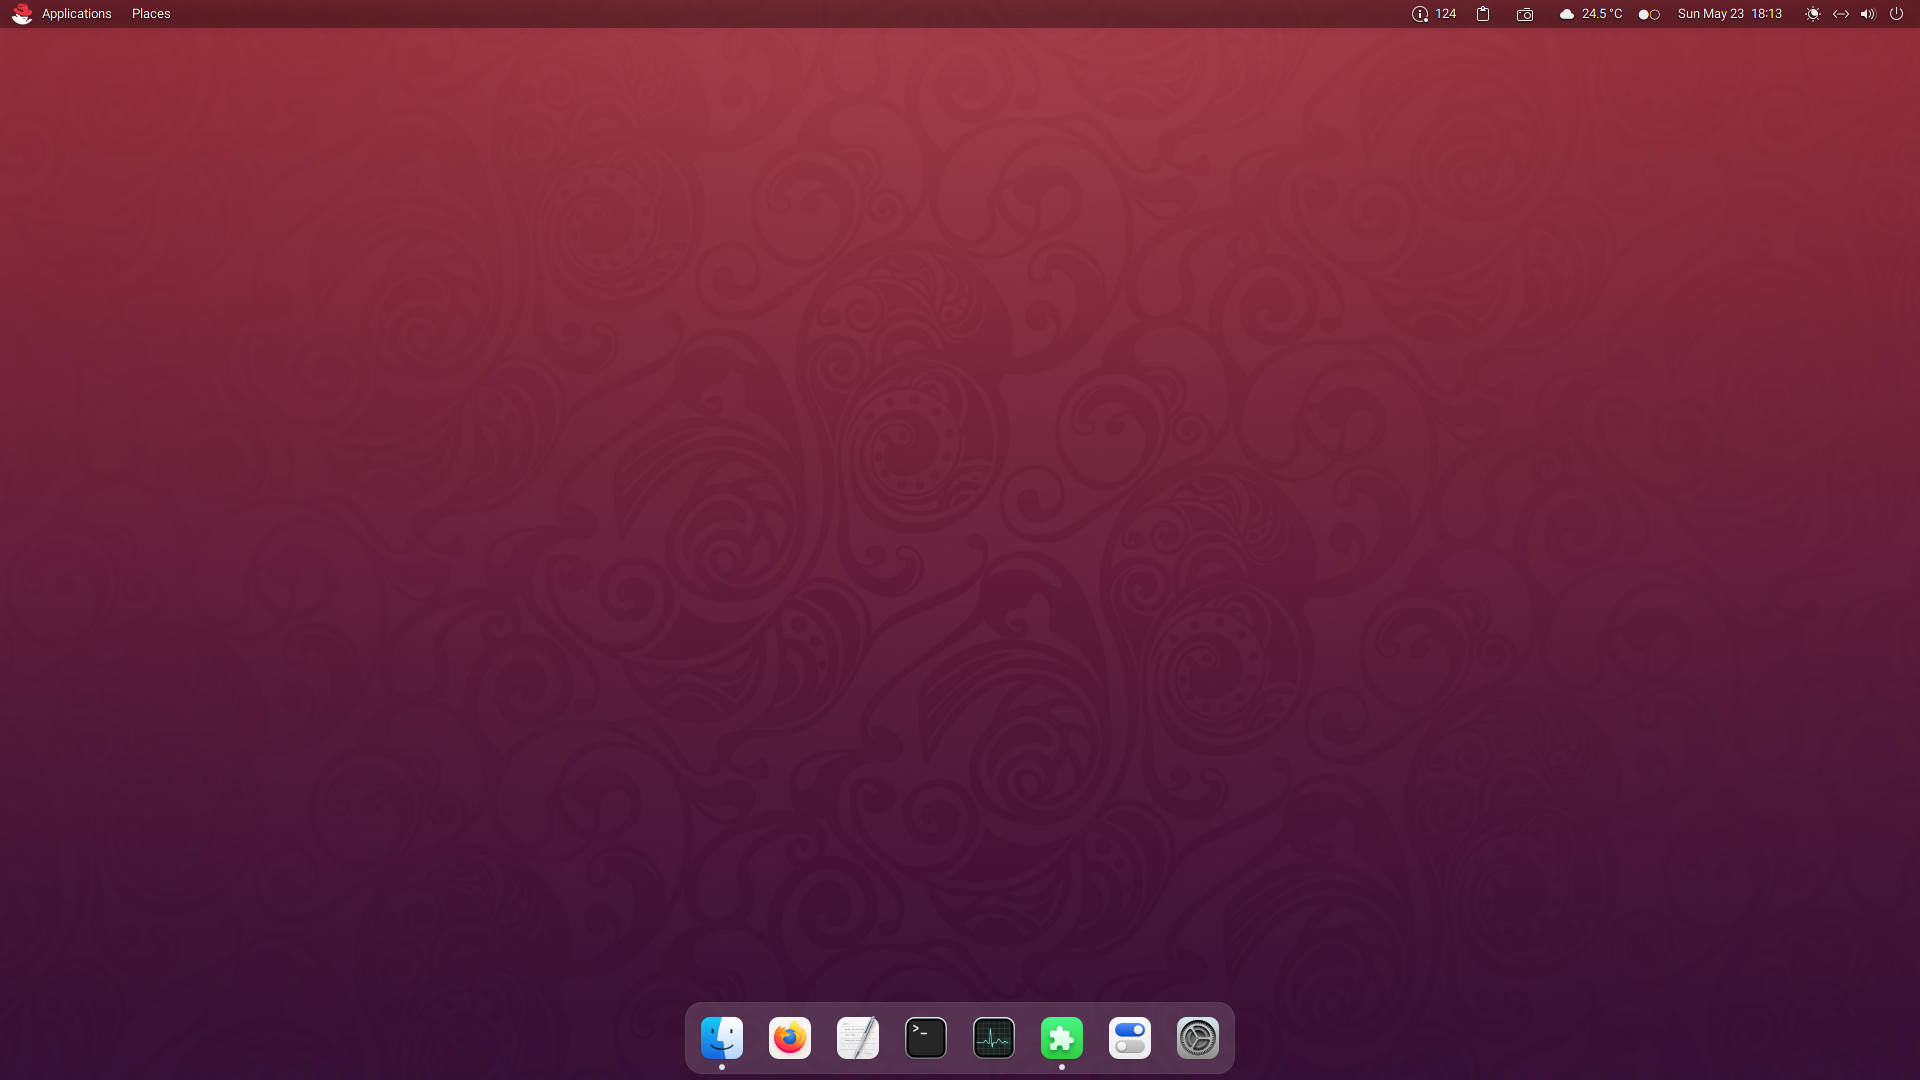Open the system monitor in dock
The width and height of the screenshot is (1920, 1080).
(994, 1038)
